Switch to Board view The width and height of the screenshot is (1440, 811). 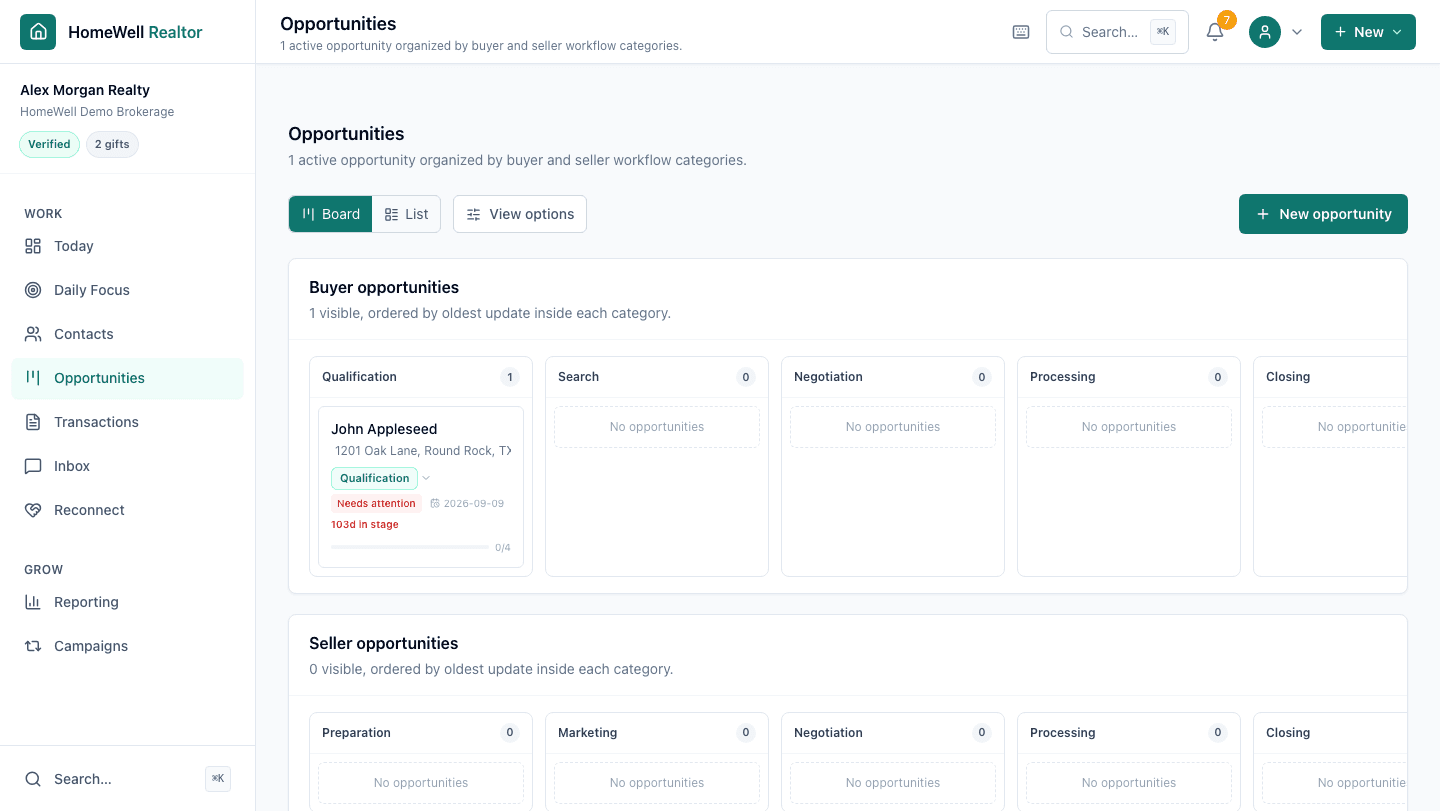tap(331, 214)
